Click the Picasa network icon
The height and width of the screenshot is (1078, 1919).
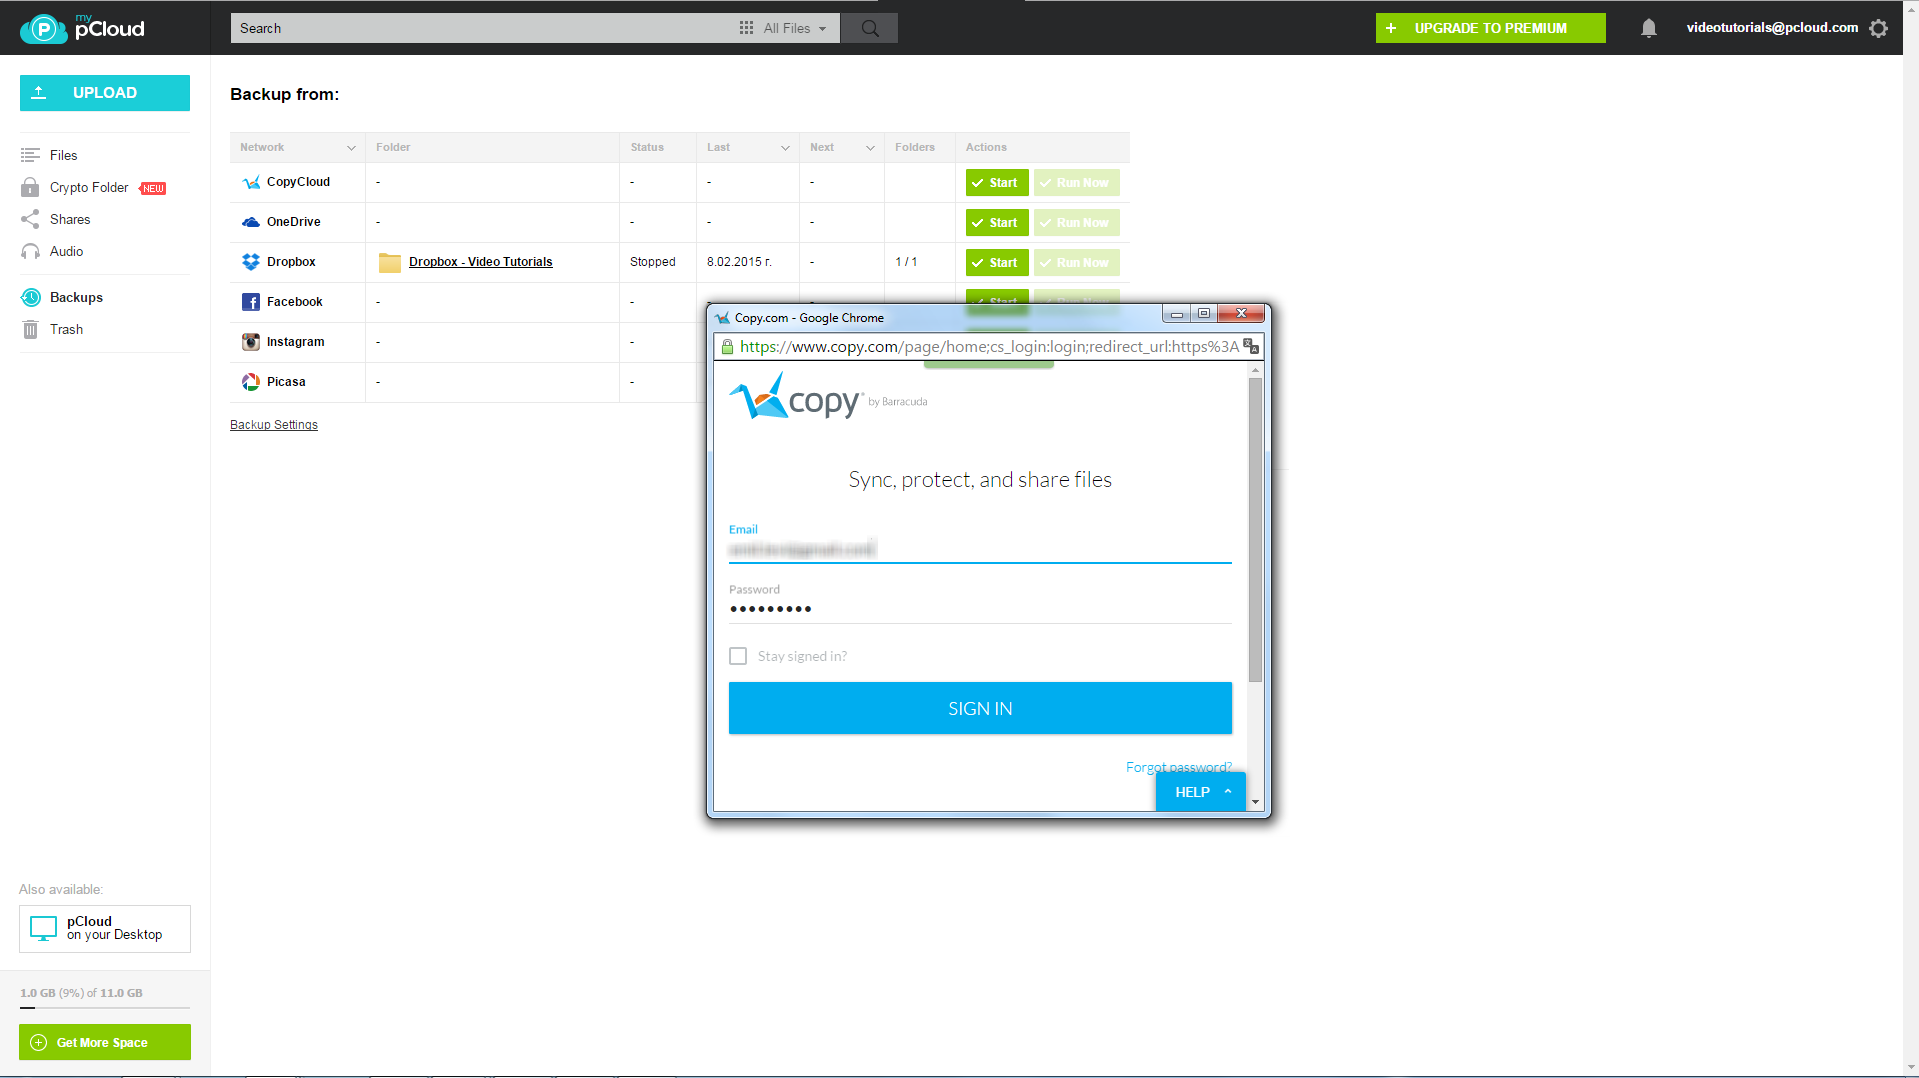pyautogui.click(x=251, y=382)
